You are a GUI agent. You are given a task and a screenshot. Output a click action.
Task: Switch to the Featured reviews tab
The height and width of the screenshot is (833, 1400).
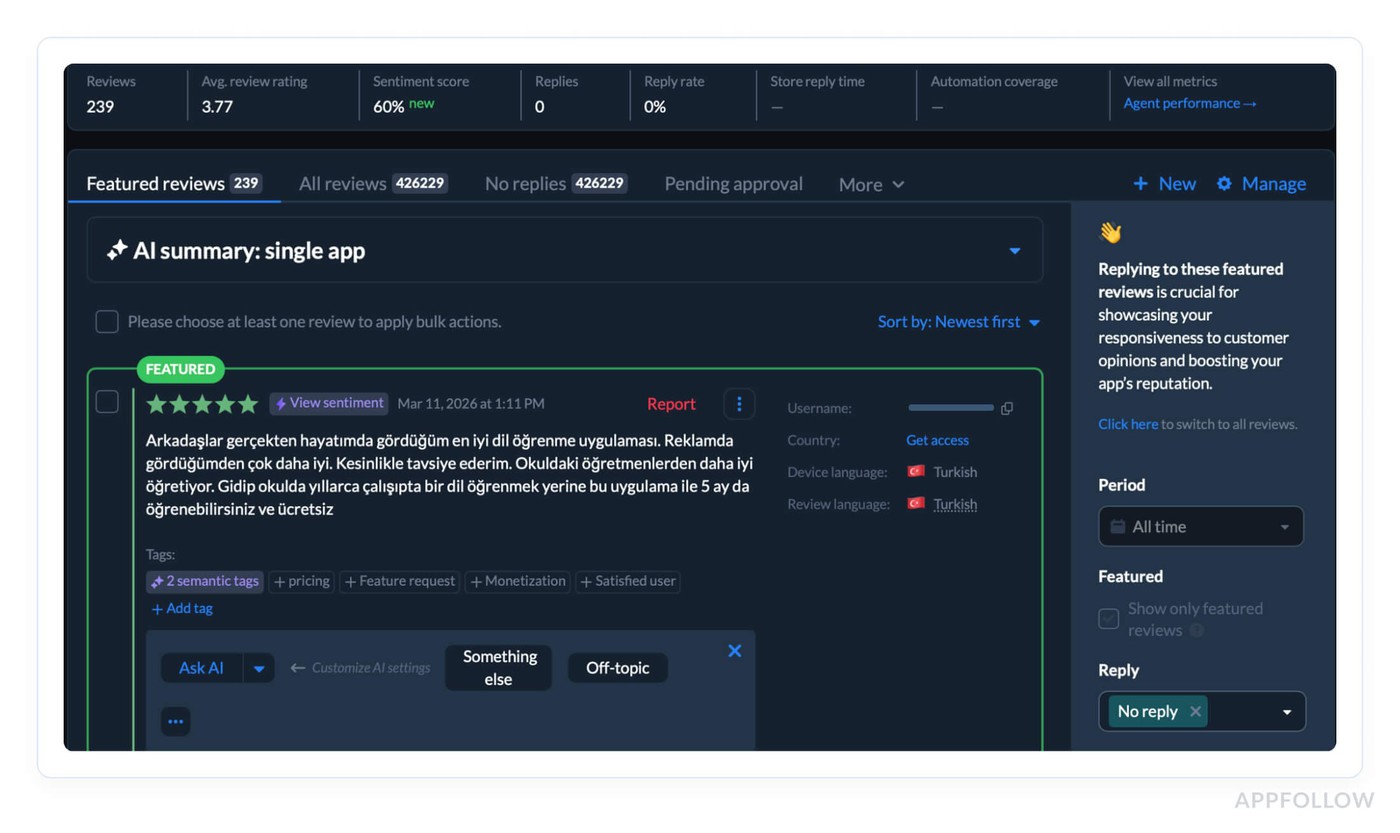[x=174, y=184]
